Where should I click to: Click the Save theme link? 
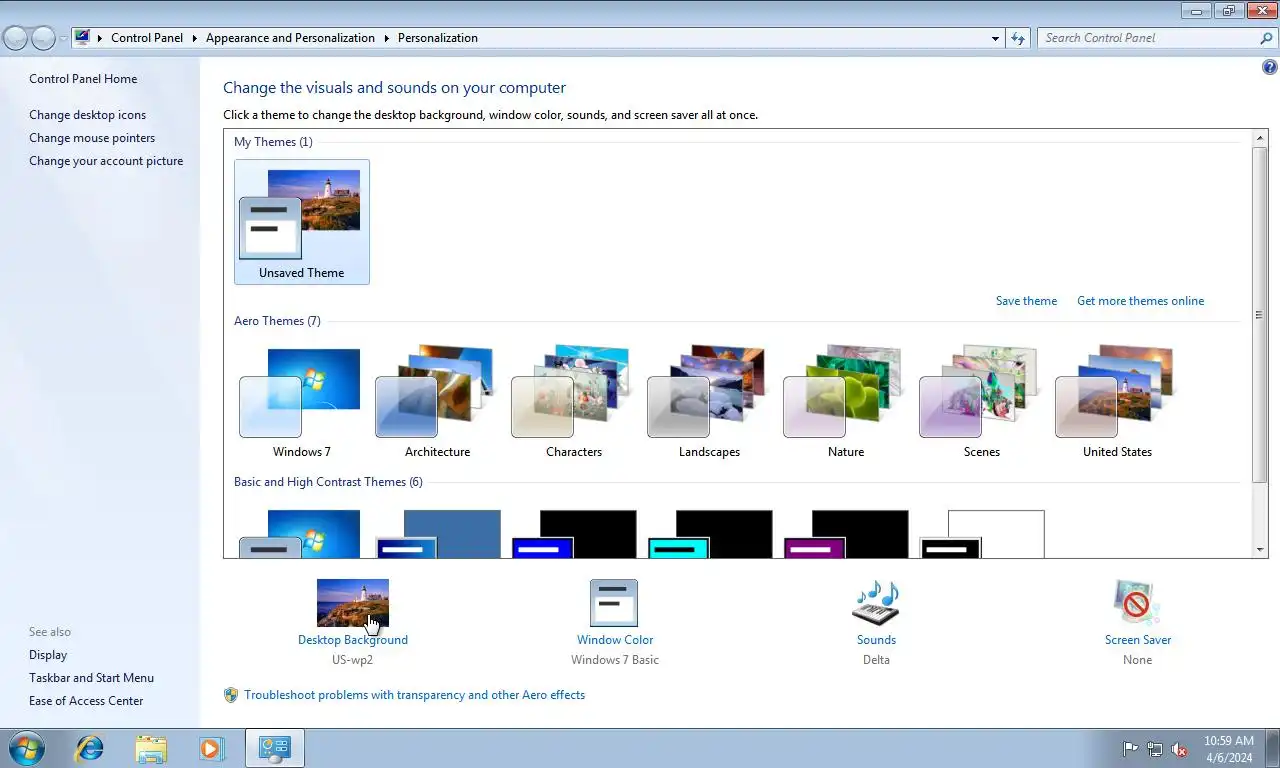click(1026, 301)
